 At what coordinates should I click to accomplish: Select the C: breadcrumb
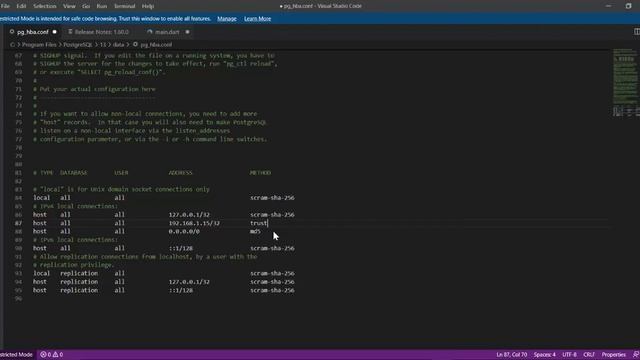point(12,44)
